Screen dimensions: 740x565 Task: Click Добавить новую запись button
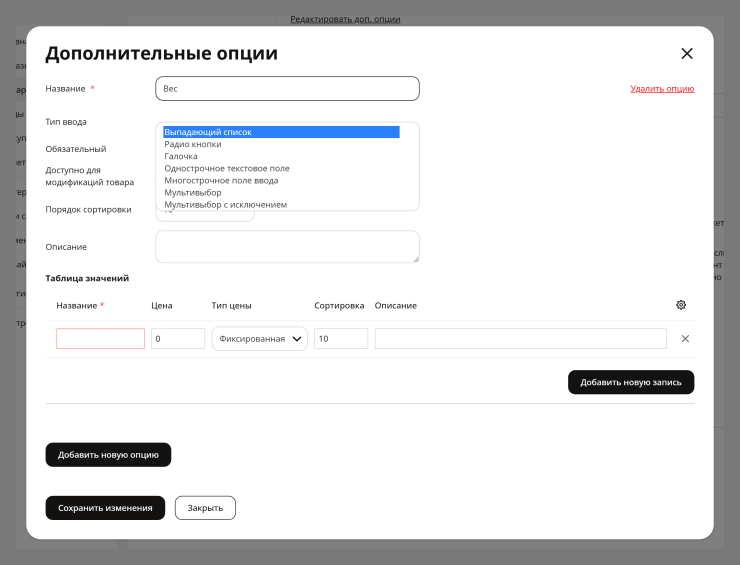click(631, 382)
